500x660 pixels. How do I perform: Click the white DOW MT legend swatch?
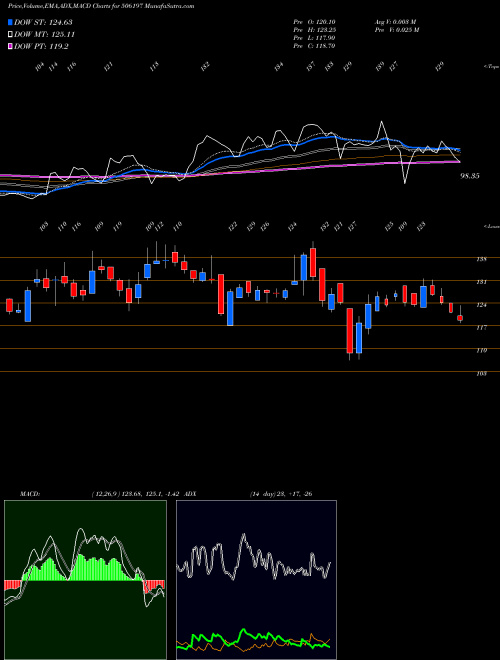[10, 35]
